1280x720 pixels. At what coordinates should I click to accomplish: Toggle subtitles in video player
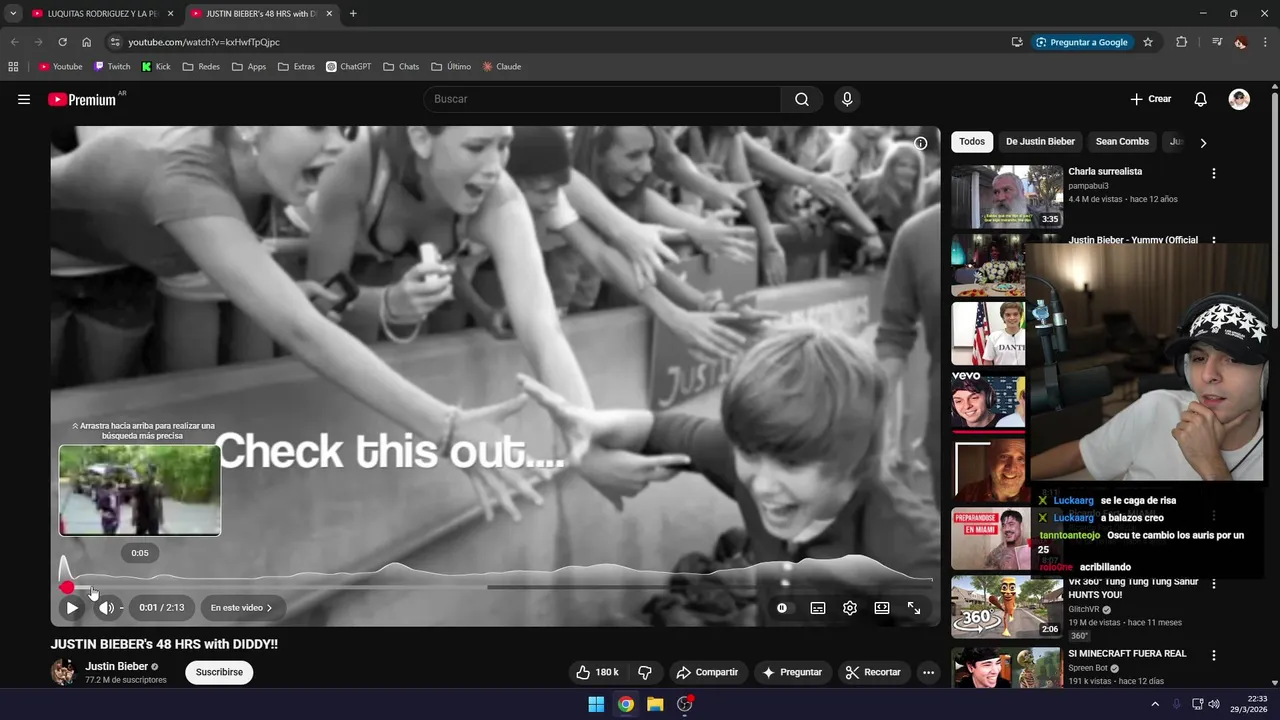coord(818,607)
